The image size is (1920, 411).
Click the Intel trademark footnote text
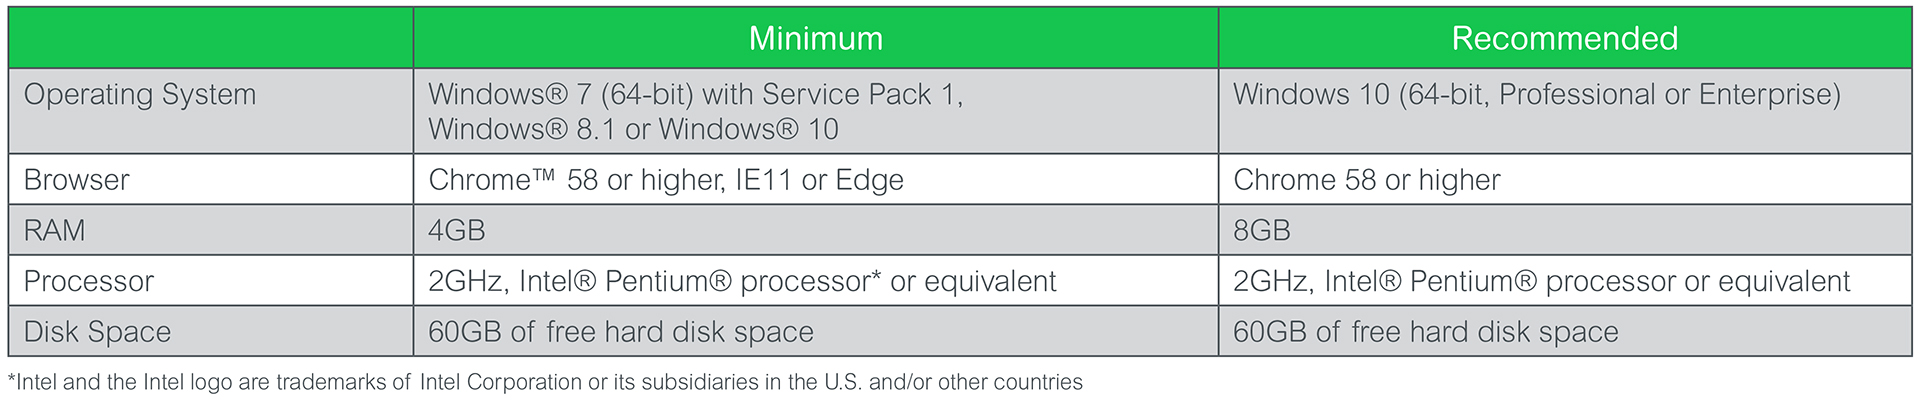pos(546,383)
